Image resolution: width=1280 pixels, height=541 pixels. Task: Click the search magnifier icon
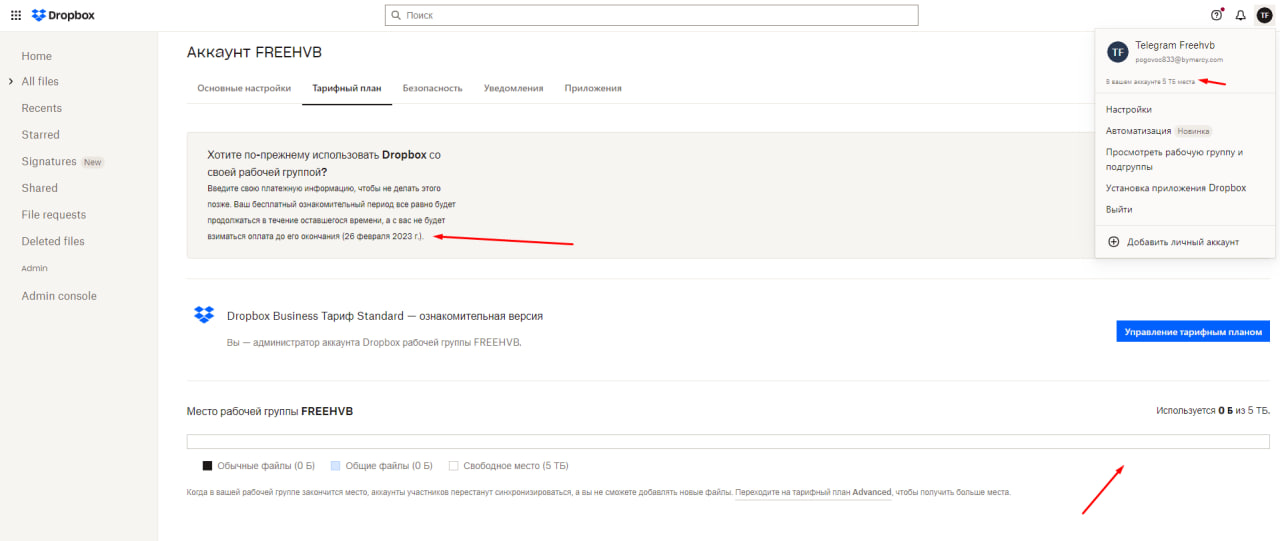(x=397, y=15)
